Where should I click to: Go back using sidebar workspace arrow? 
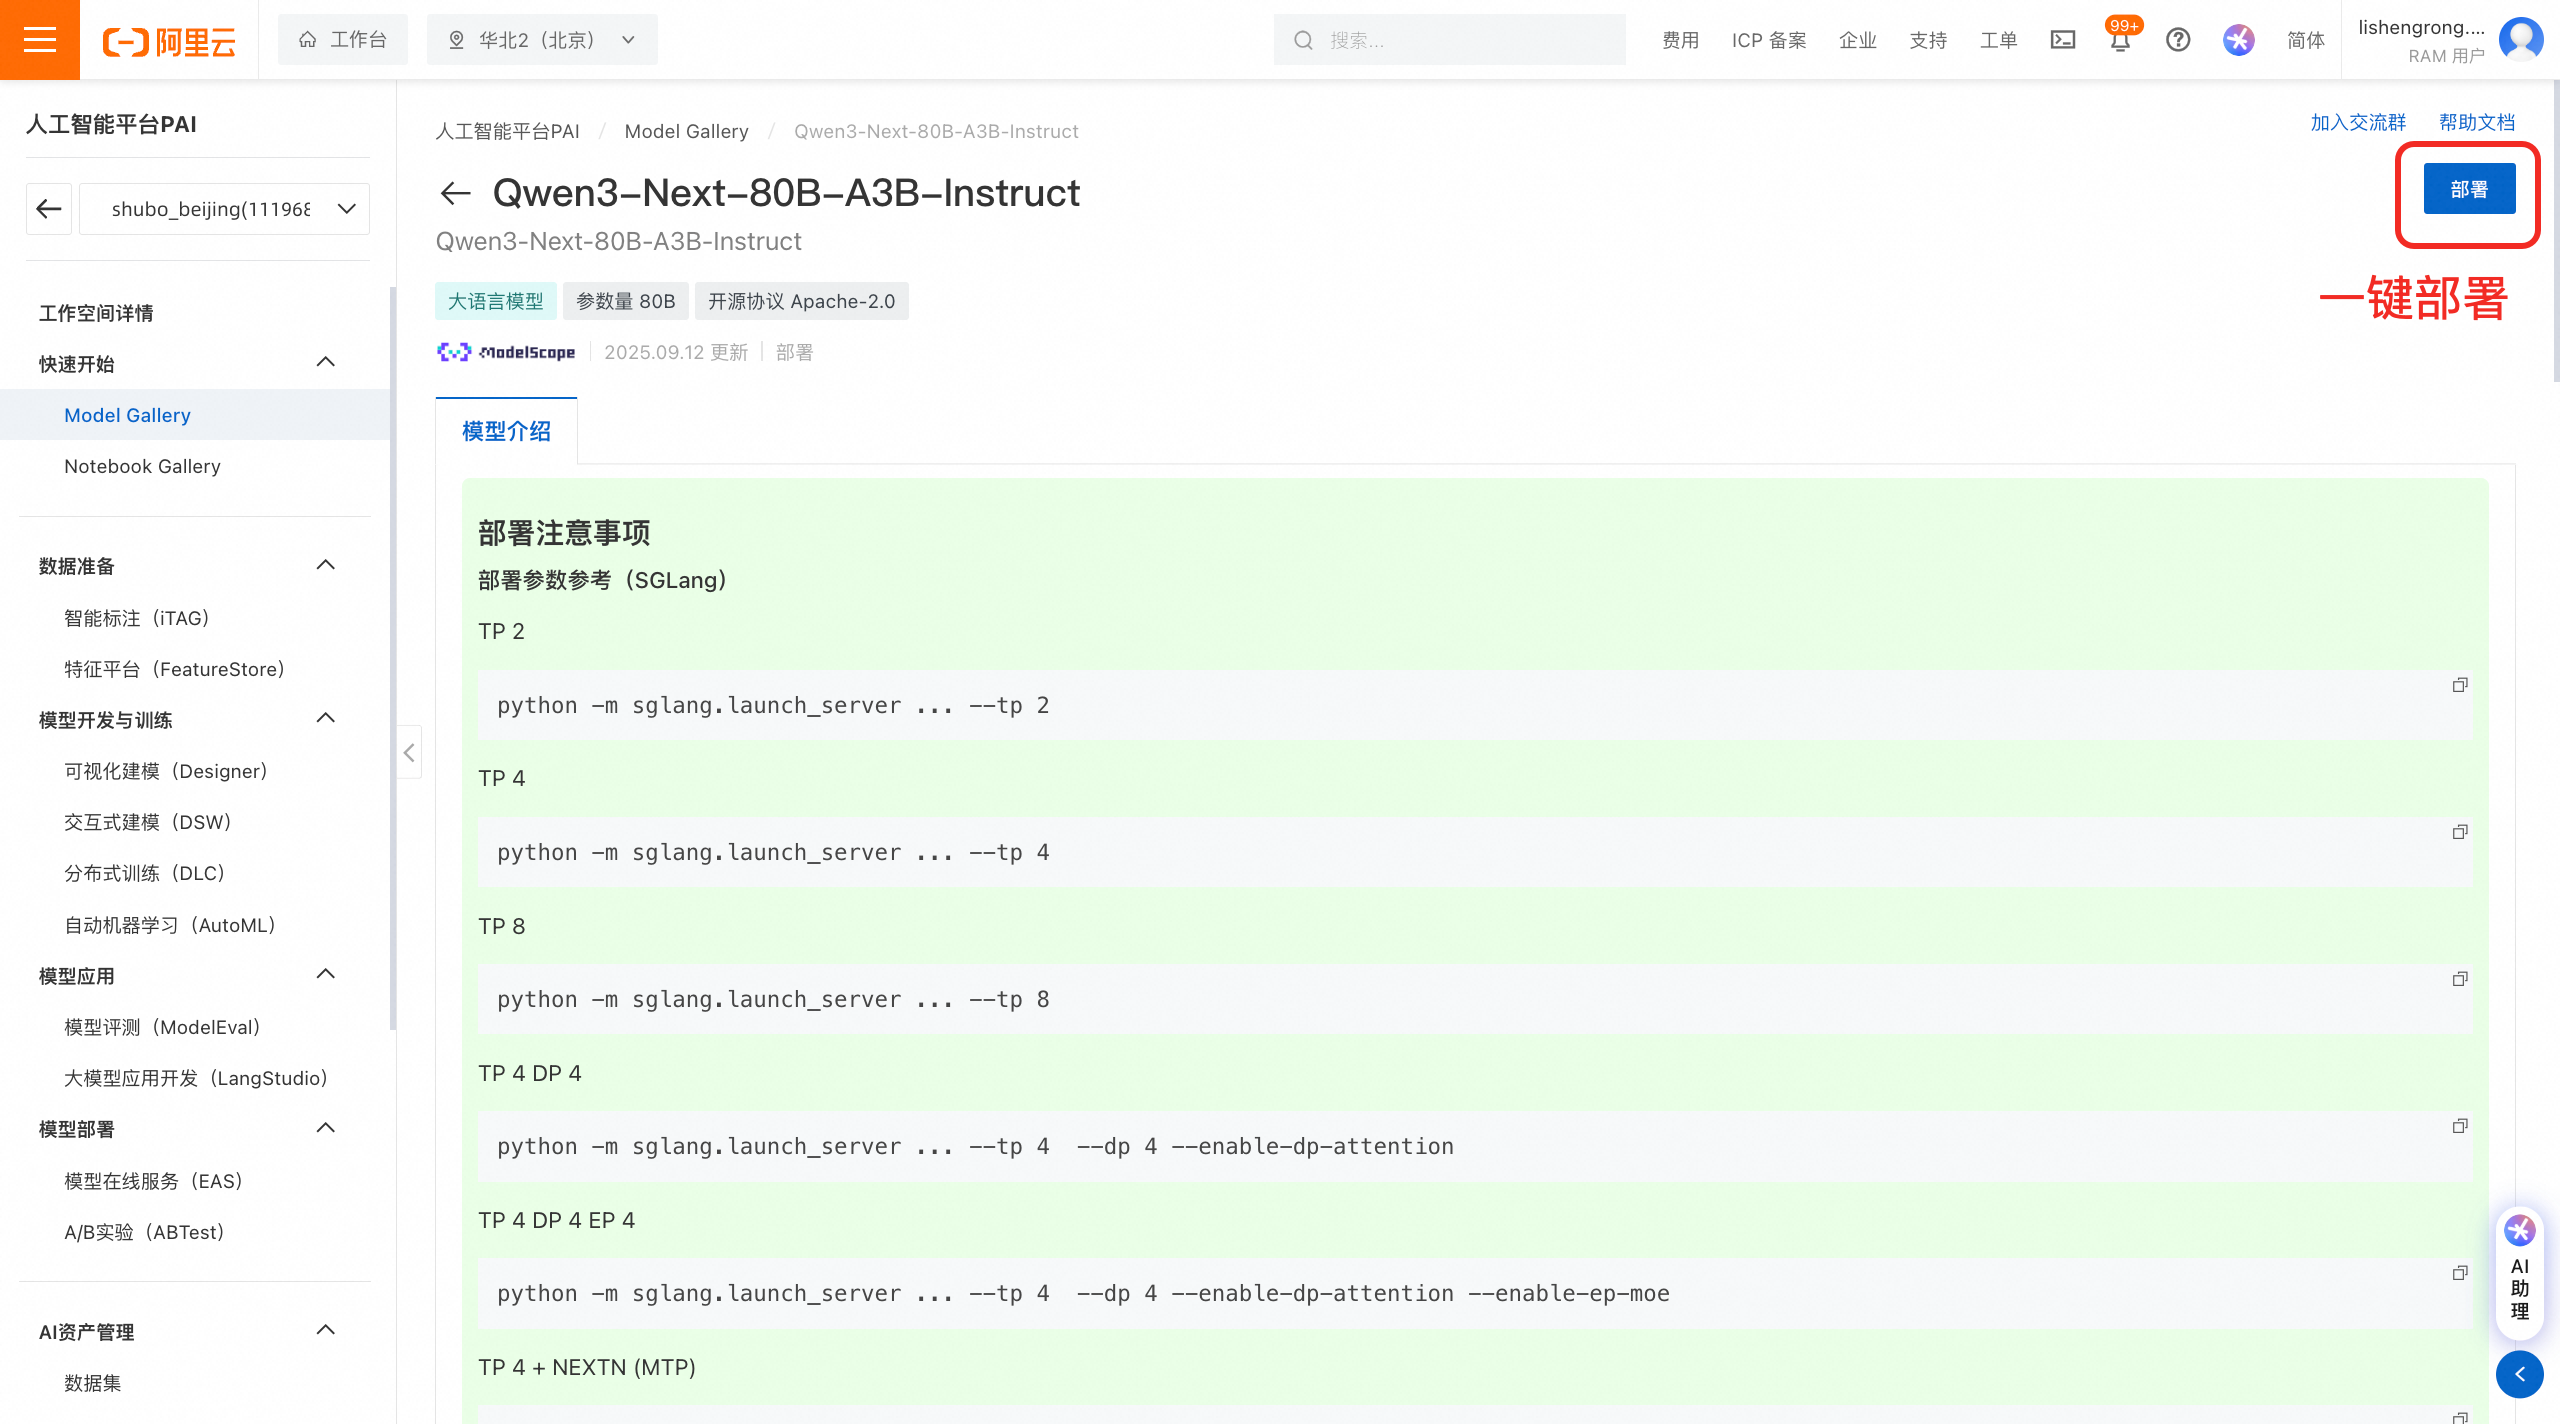[48, 209]
